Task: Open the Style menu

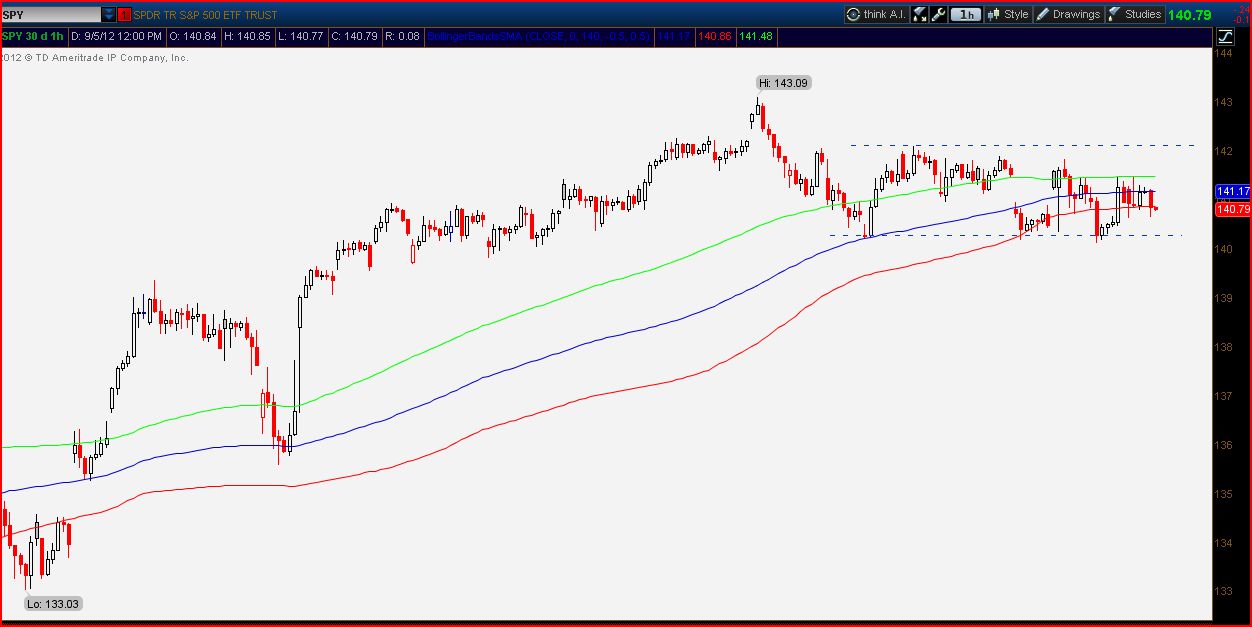Action: coord(1008,14)
